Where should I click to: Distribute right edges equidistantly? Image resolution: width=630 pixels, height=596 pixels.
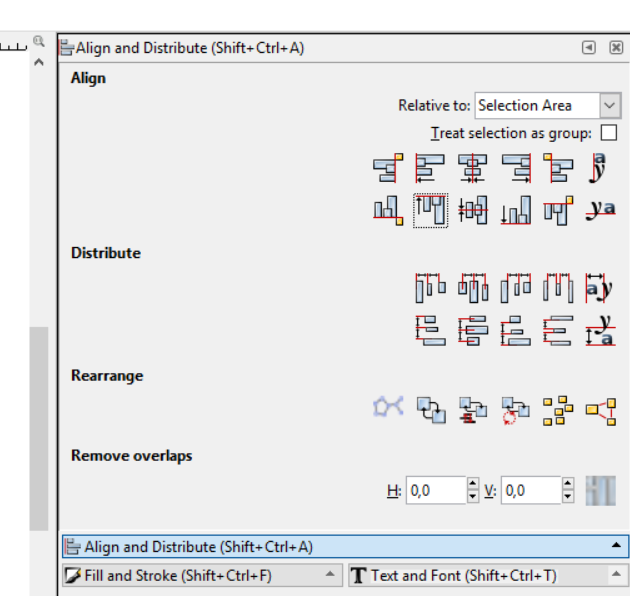(x=516, y=288)
